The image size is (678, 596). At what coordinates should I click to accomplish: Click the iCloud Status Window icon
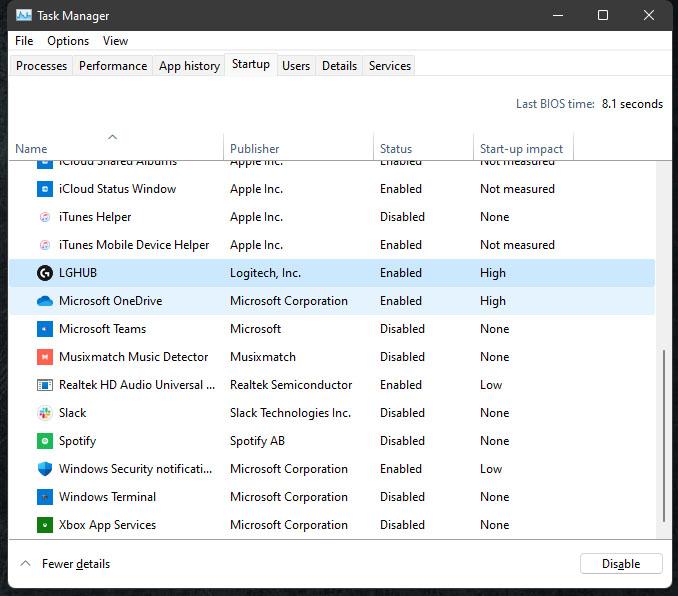click(45, 189)
